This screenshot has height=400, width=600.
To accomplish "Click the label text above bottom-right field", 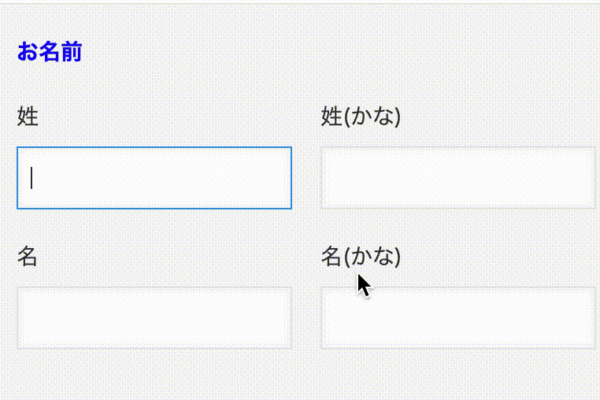I will click(360, 257).
